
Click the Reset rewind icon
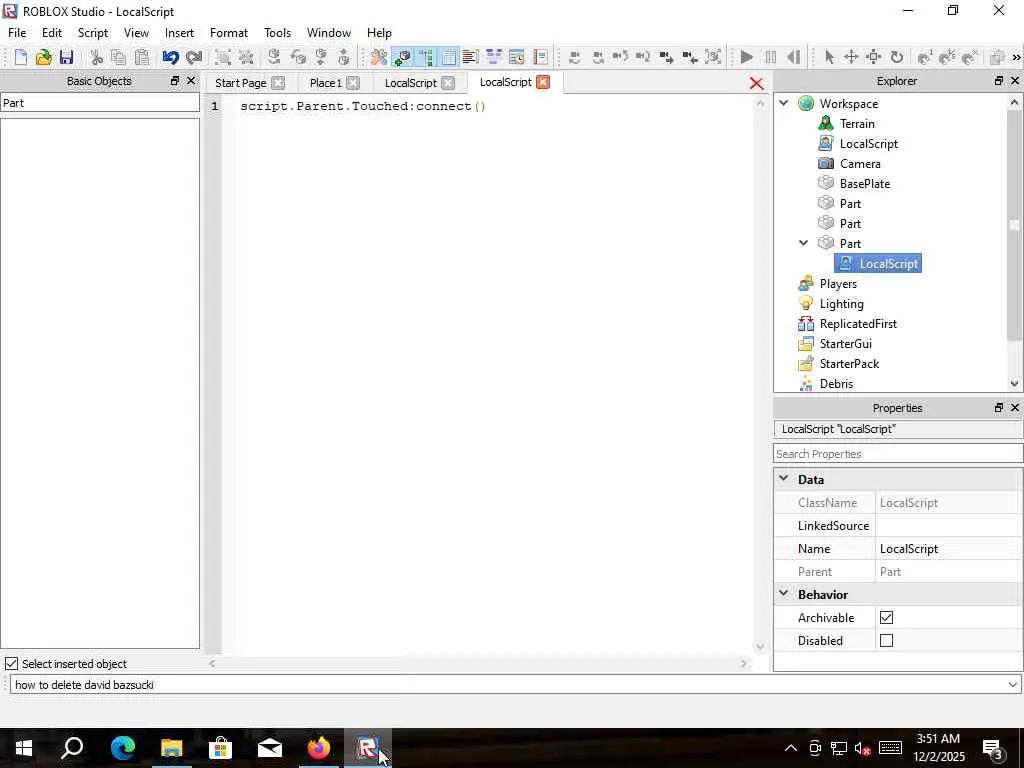click(793, 57)
